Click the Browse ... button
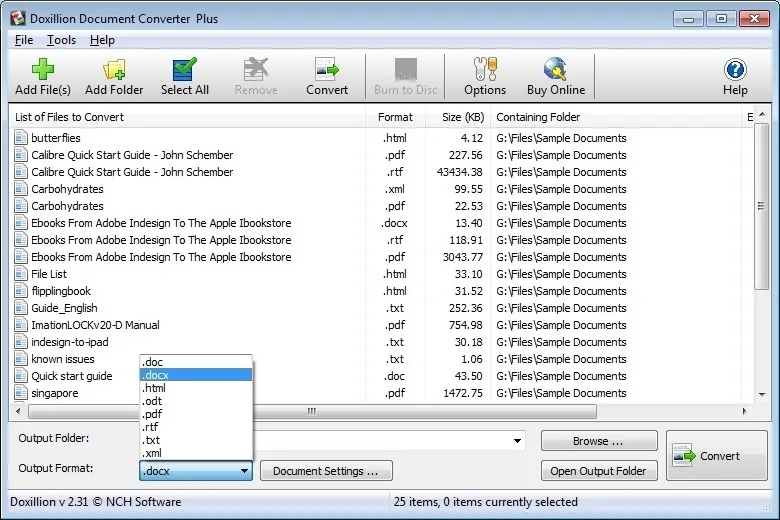This screenshot has width=780, height=520. (599, 441)
